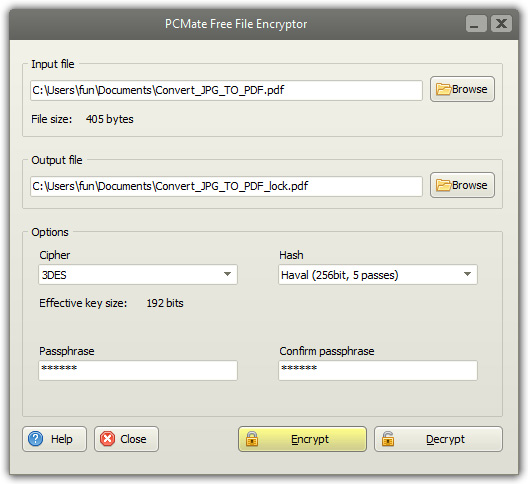Image resolution: width=528 pixels, height=484 pixels.
Task: Click the folder icon beside Input file Browse
Action: point(443,89)
